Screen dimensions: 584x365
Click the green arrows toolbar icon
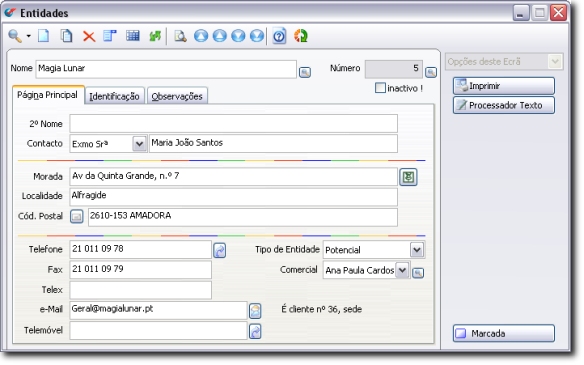(x=155, y=36)
